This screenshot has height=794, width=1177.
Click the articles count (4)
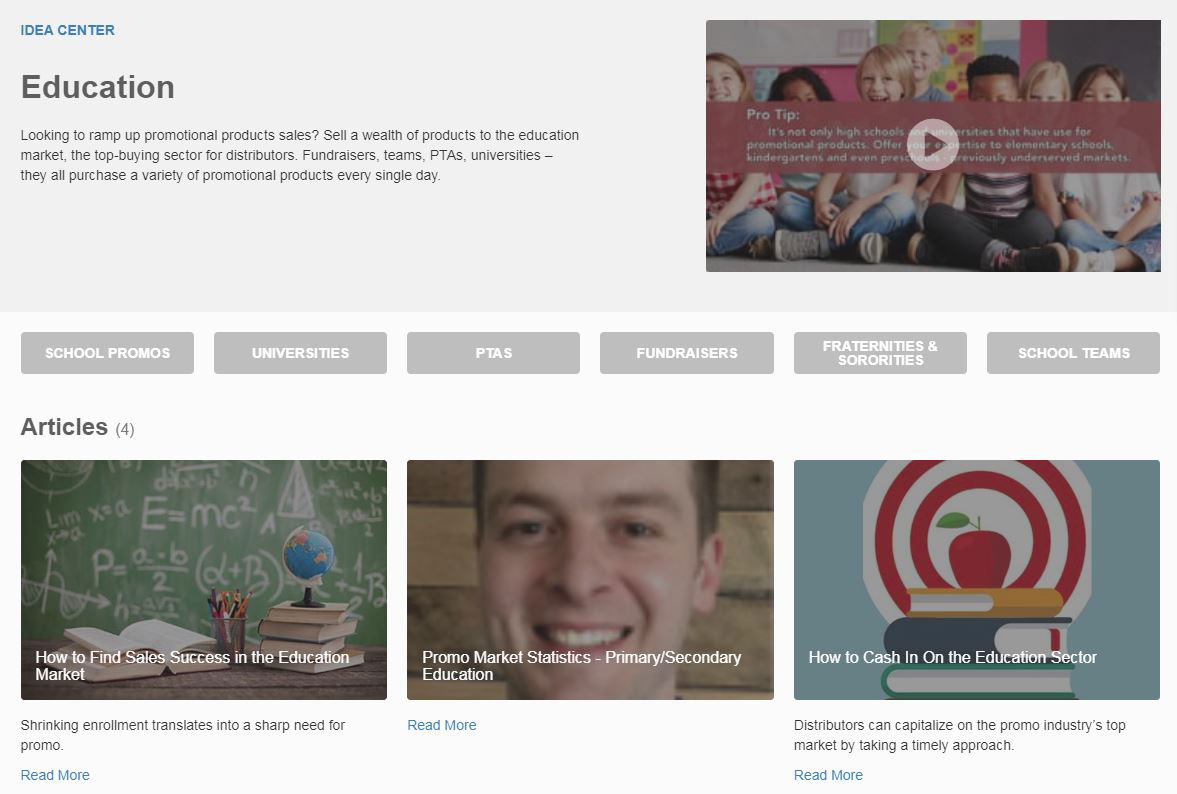coord(125,429)
